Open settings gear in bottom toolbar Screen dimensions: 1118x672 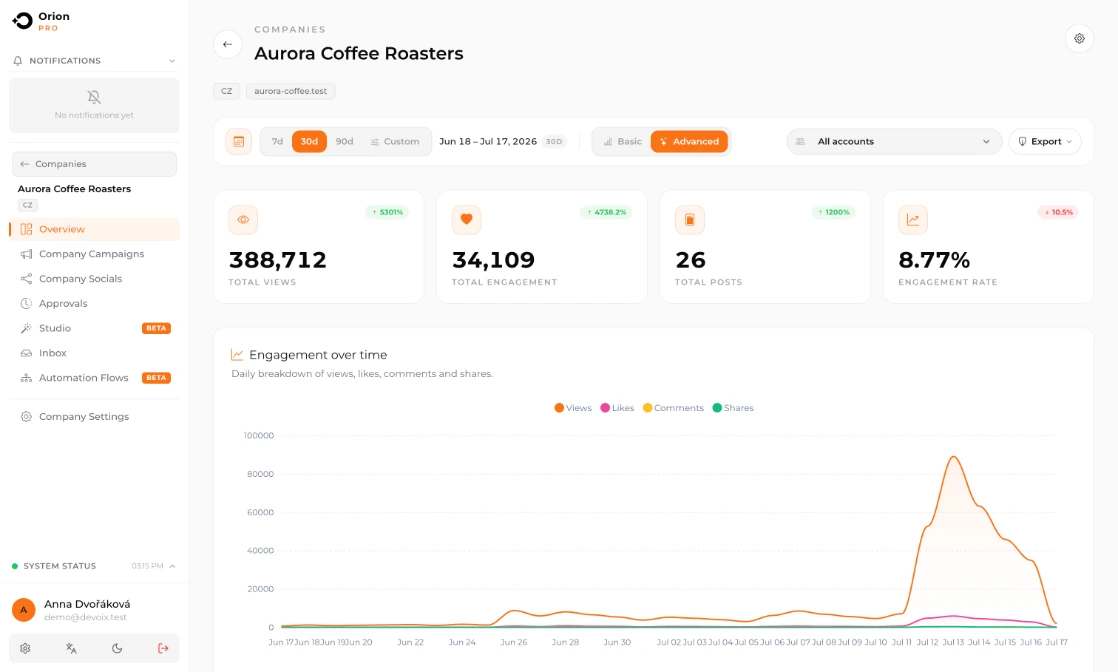(x=25, y=648)
